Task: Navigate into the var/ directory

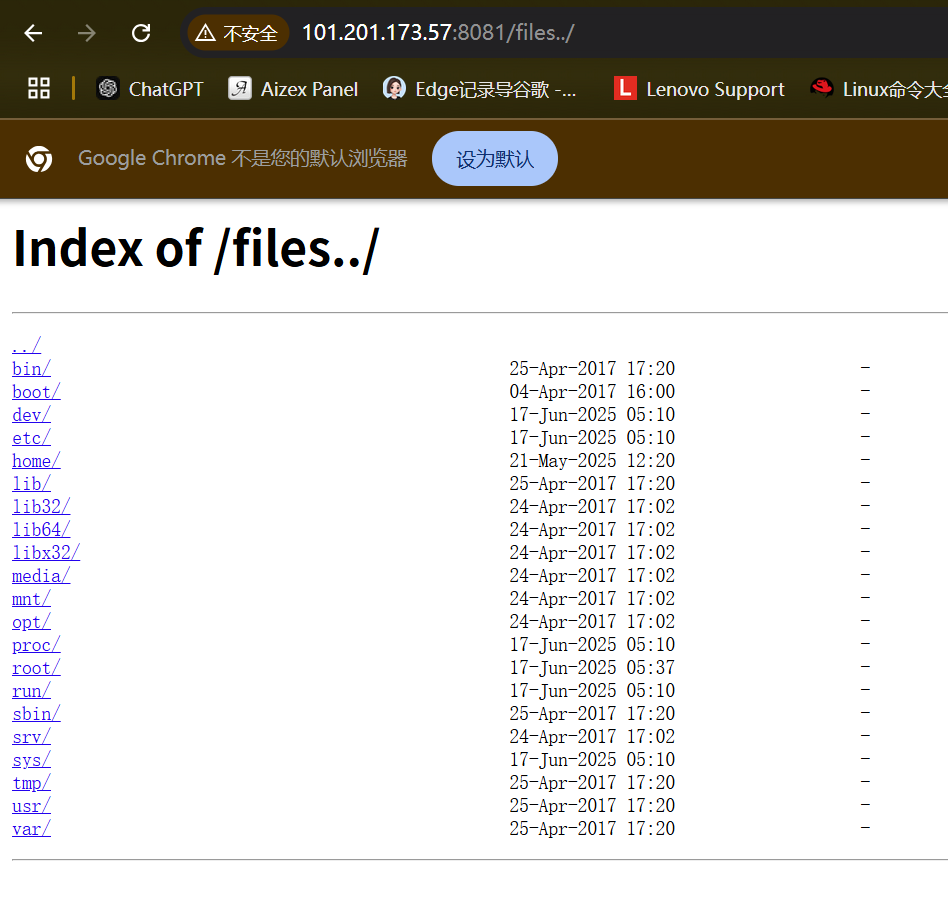Action: click(31, 829)
